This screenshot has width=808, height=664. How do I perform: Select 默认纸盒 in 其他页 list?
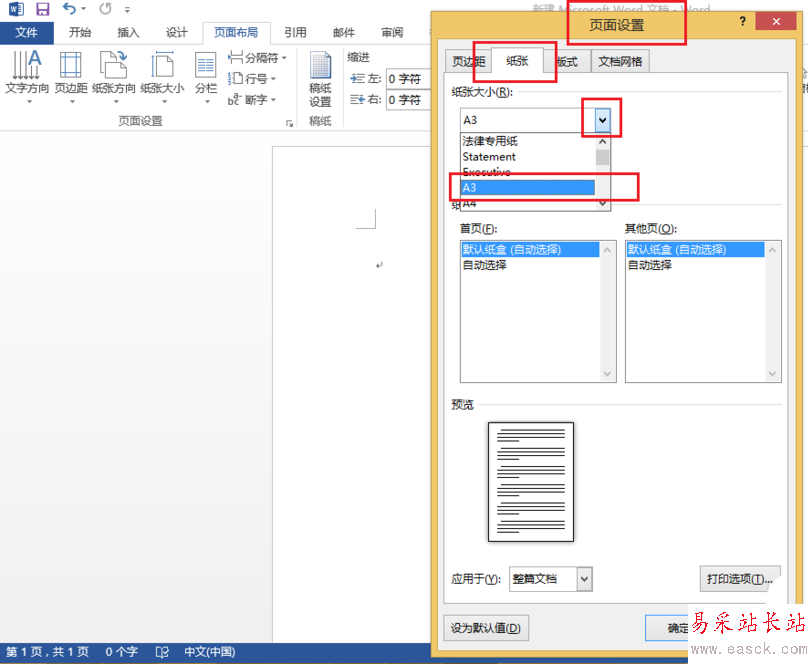click(x=695, y=249)
